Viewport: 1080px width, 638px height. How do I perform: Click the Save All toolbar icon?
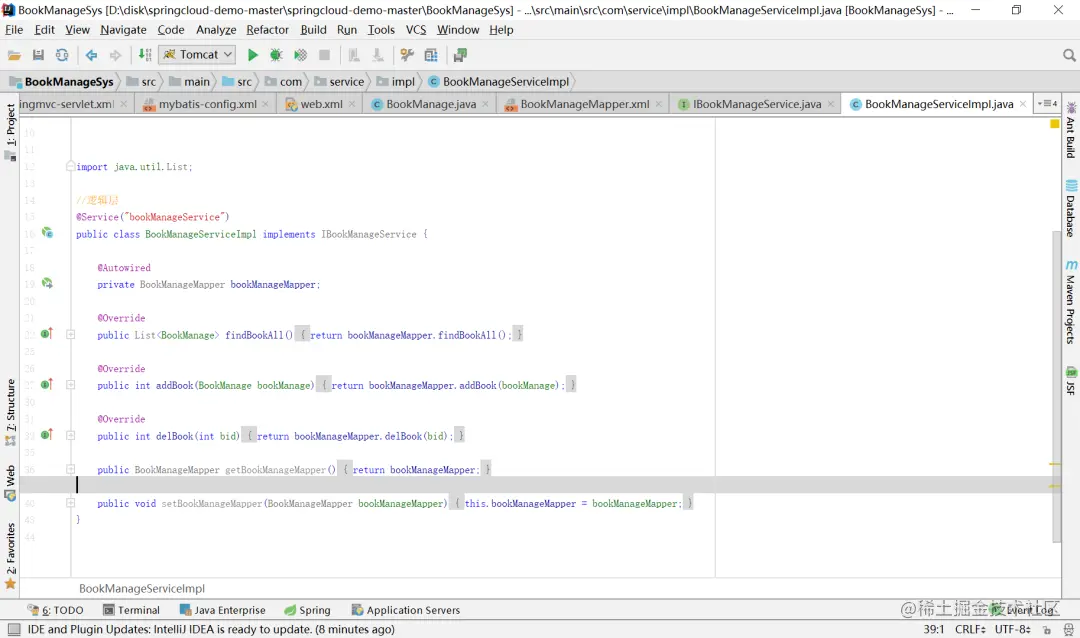39,55
